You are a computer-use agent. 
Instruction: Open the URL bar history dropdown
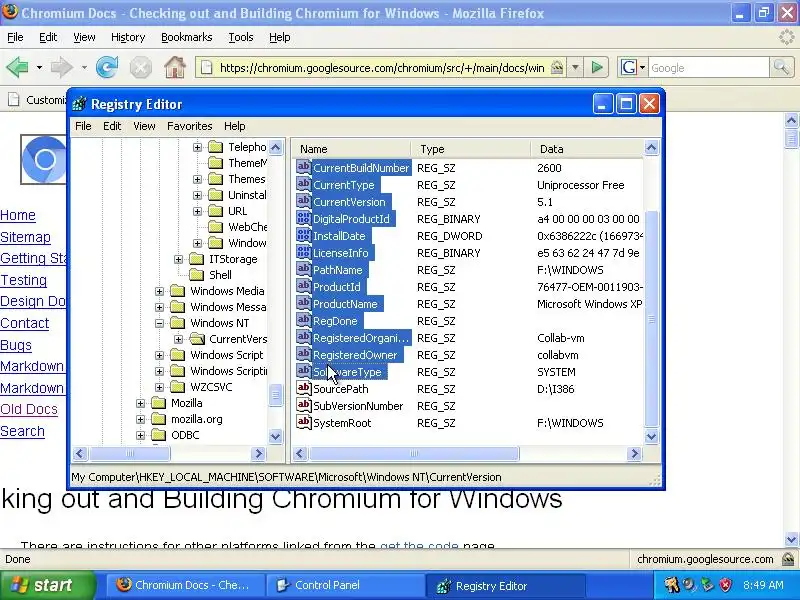pos(575,67)
